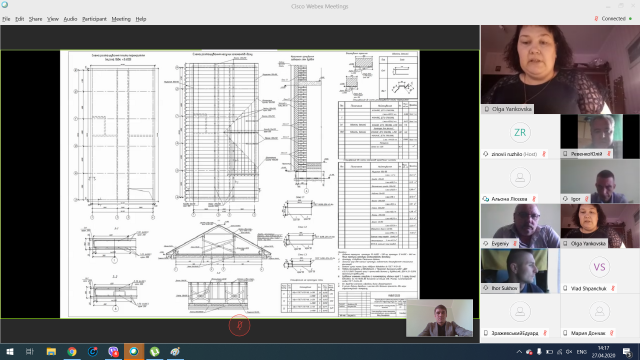Image resolution: width=640 pixels, height=360 pixels.
Task: Select Olga Yankovska's large video tile
Action: (x=560, y=69)
